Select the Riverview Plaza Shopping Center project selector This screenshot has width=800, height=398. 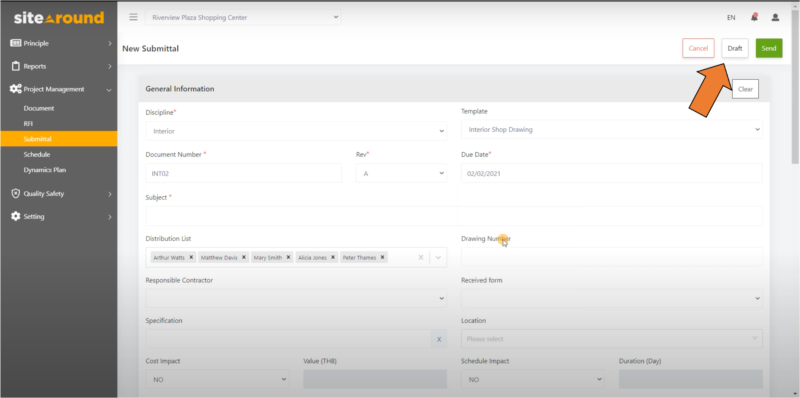(x=243, y=17)
